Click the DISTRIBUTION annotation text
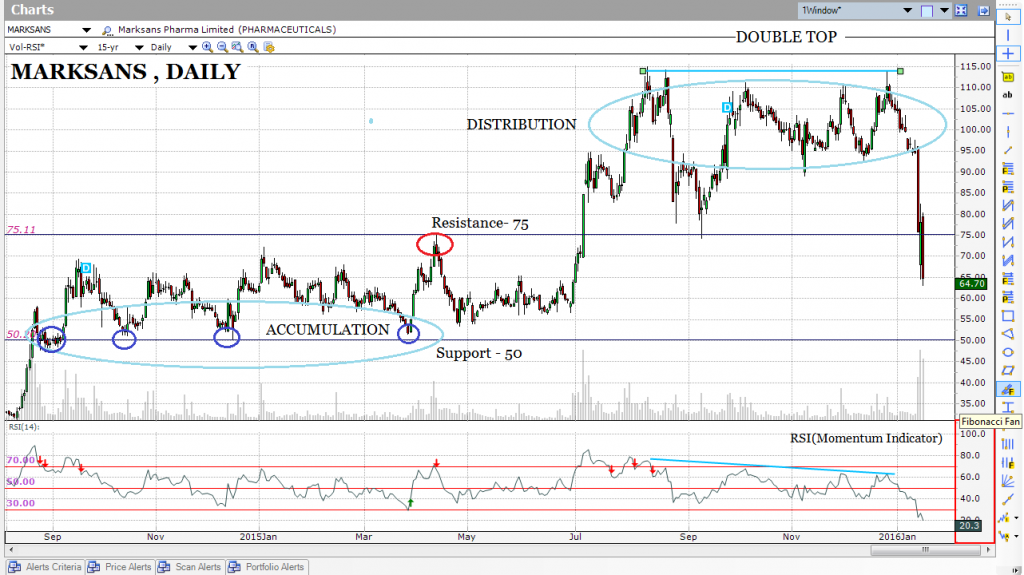This screenshot has width=1024, height=575. tap(521, 125)
